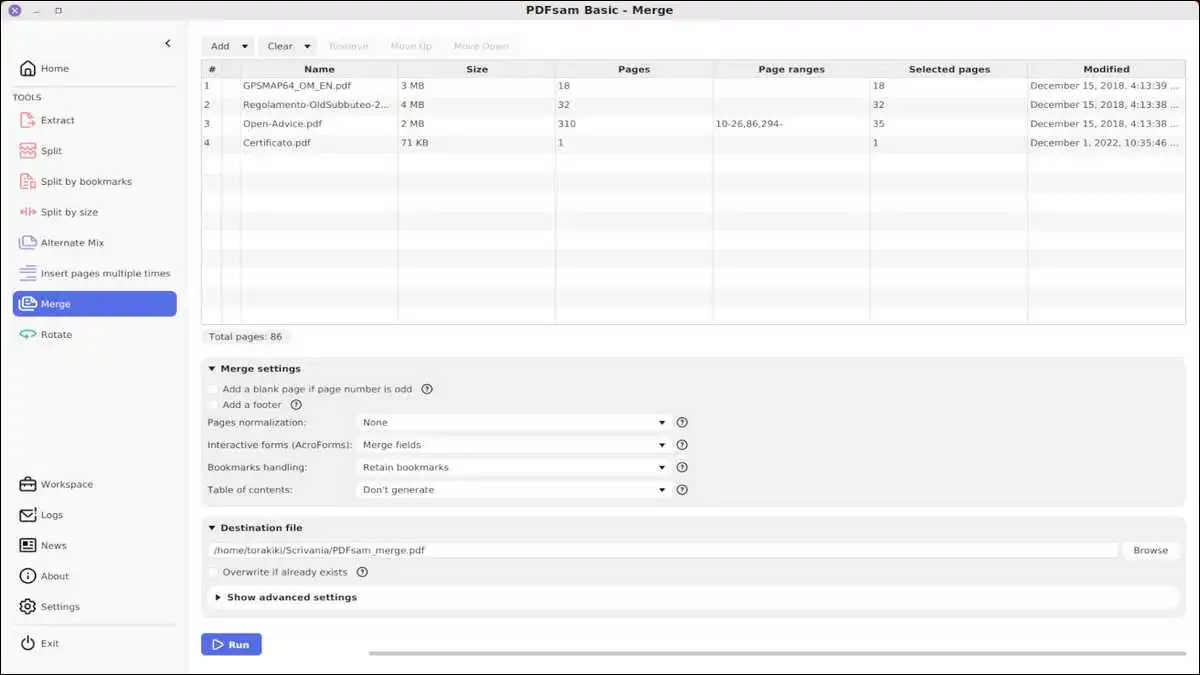Screen dimensions: 1200x675
Task: Click help icon beside Overwrite if already exists
Action: [362, 573]
